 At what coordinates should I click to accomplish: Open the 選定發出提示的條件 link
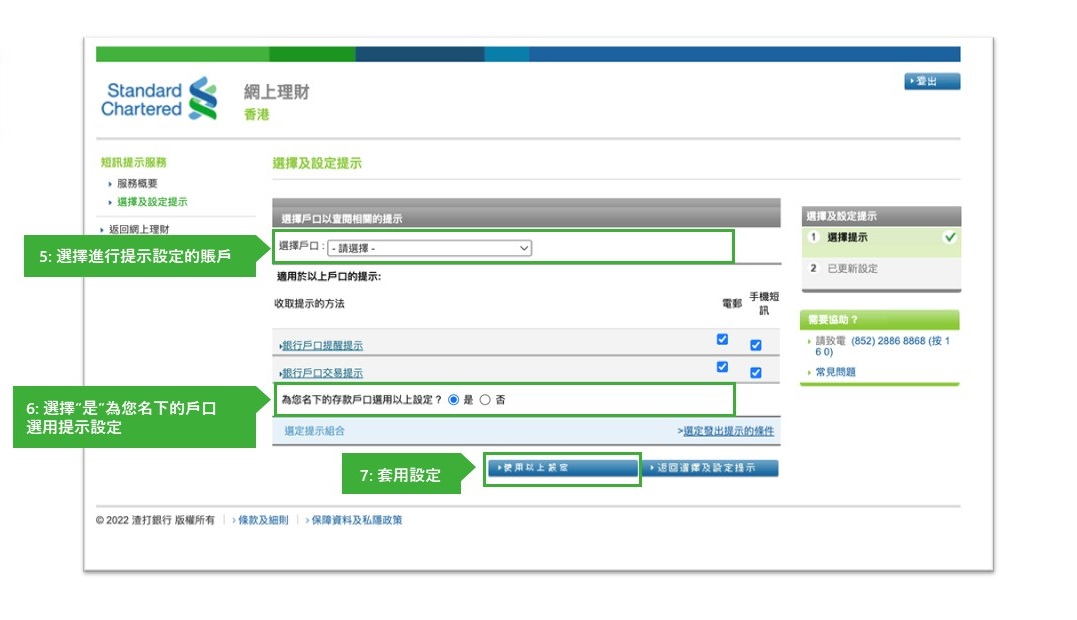point(726,431)
